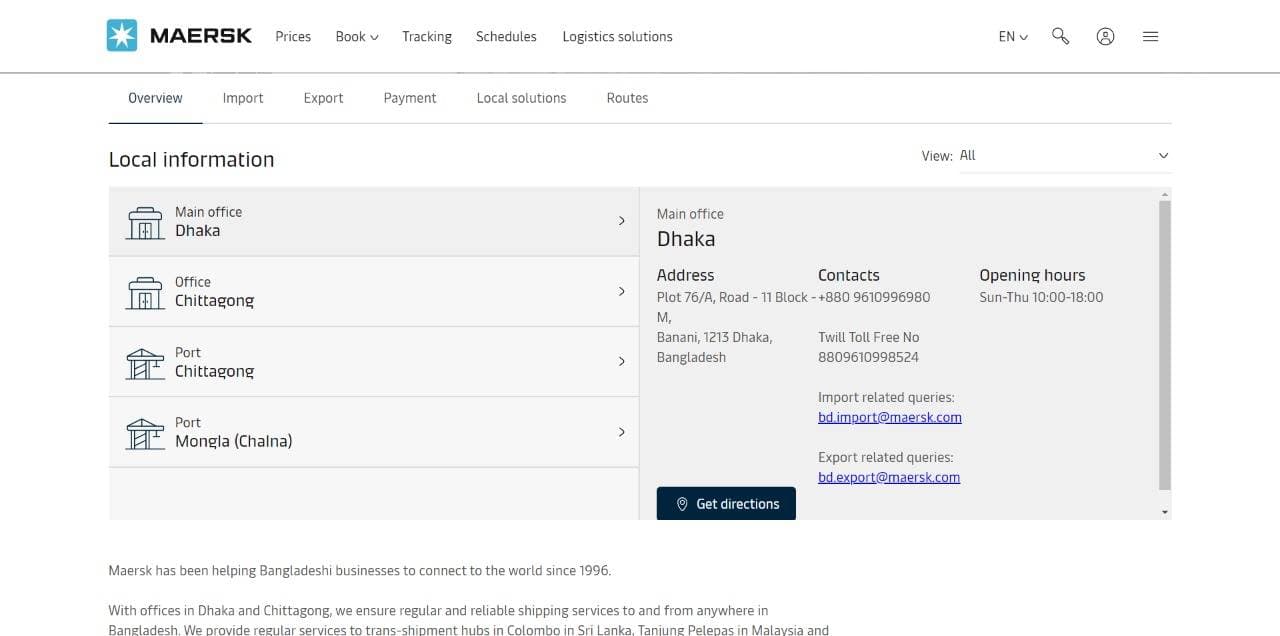The height and width of the screenshot is (636, 1280).
Task: Open bd.export@maersk.com email link
Action: 889,478
